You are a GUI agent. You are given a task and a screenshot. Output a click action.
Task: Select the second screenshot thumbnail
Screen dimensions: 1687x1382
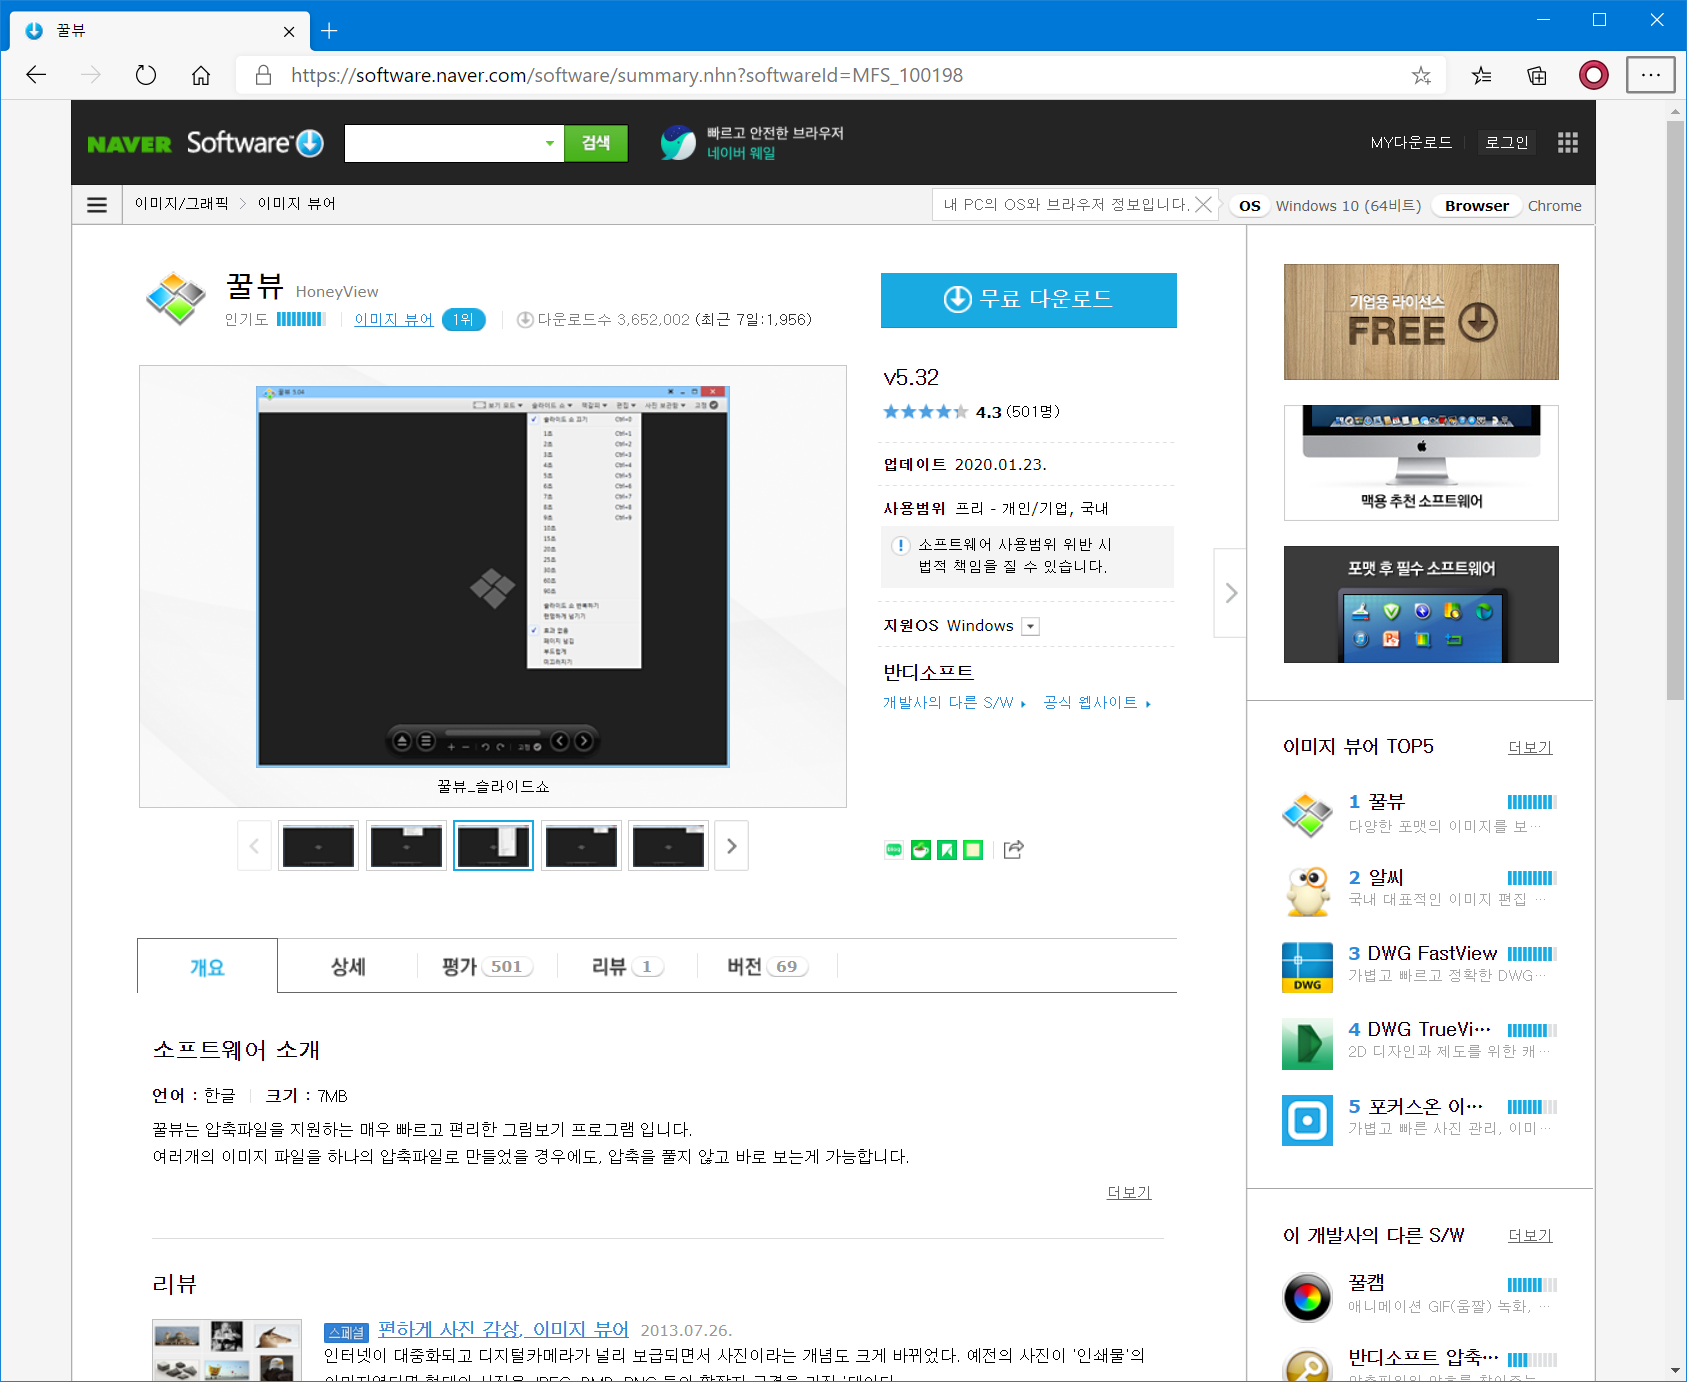tap(406, 846)
